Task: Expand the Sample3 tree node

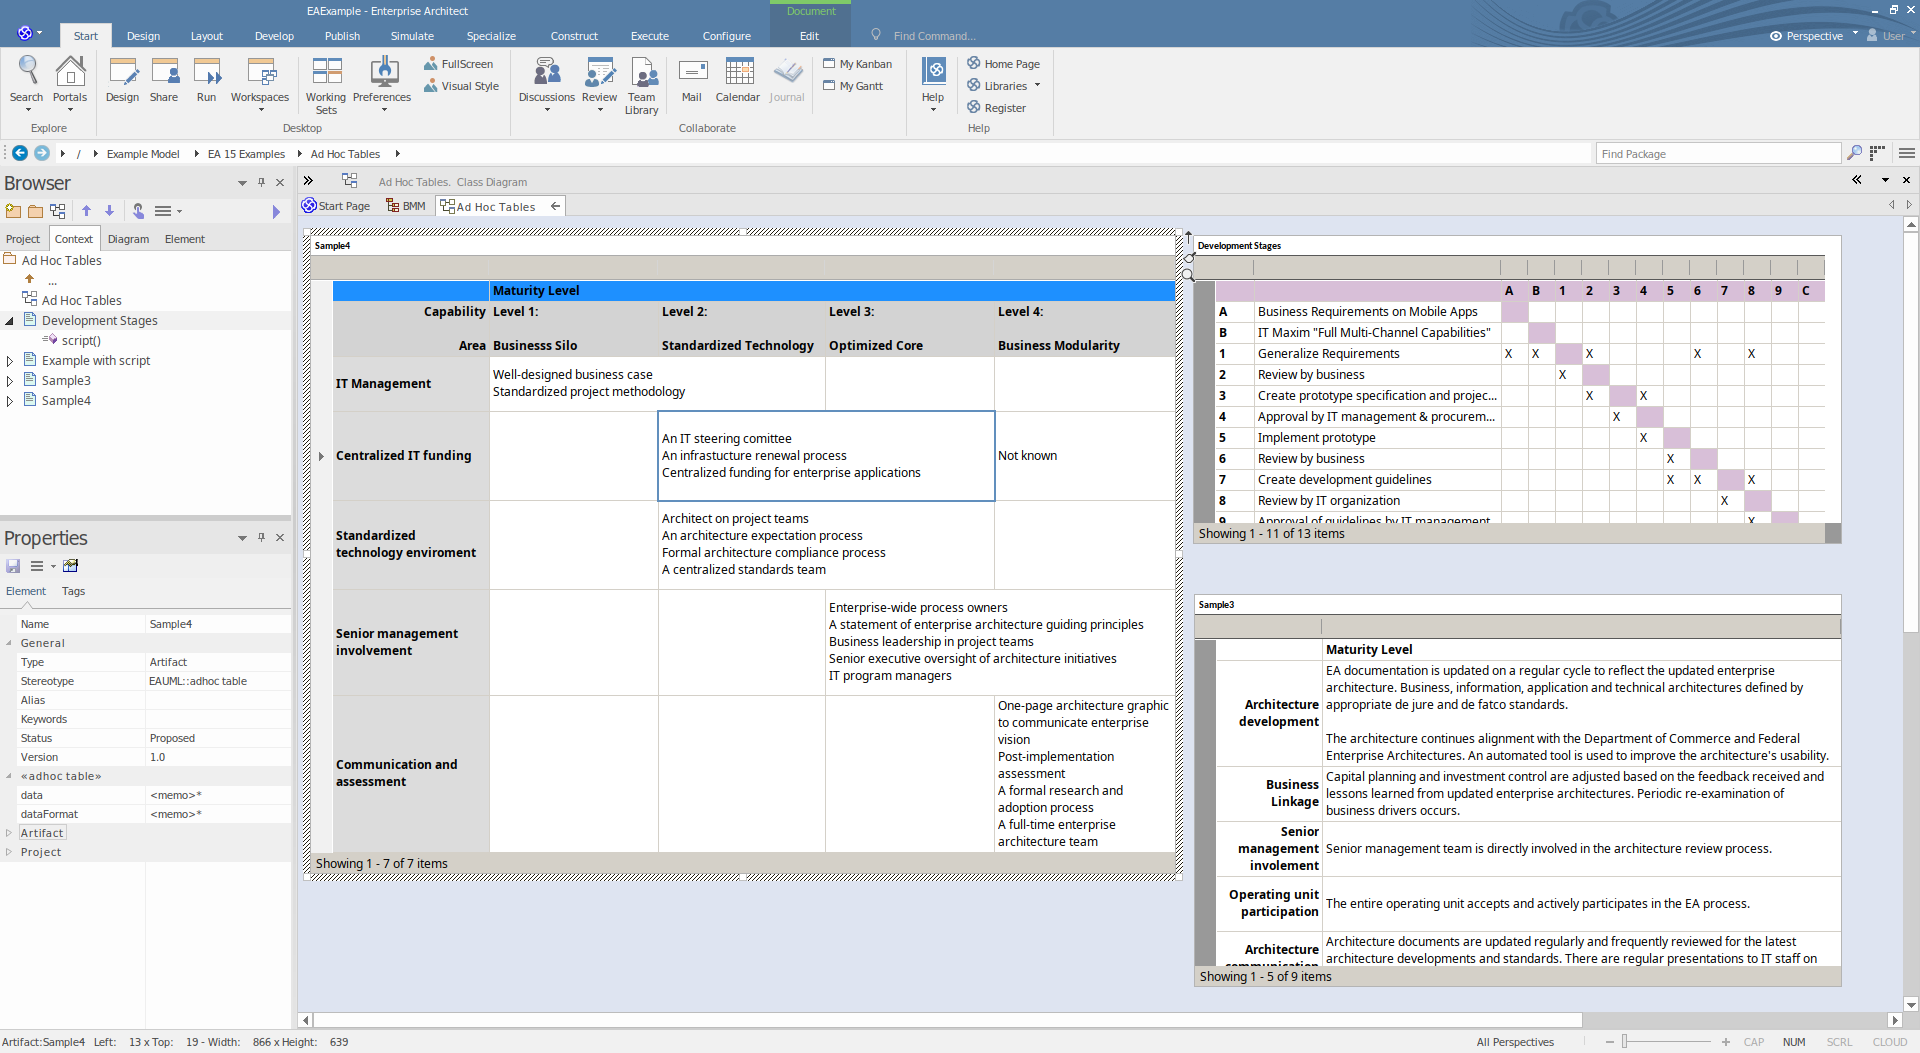Action: click(x=10, y=381)
